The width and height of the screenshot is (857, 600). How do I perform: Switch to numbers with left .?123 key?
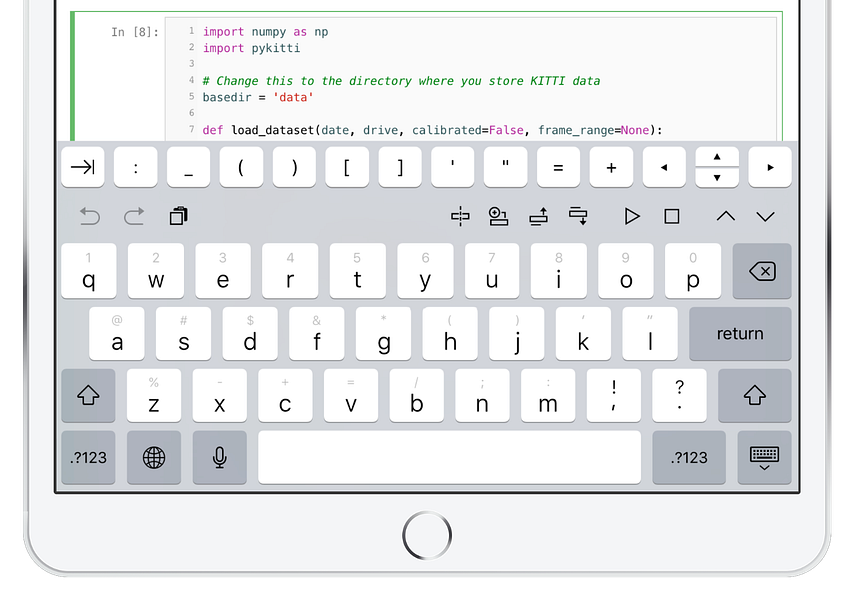pos(88,457)
